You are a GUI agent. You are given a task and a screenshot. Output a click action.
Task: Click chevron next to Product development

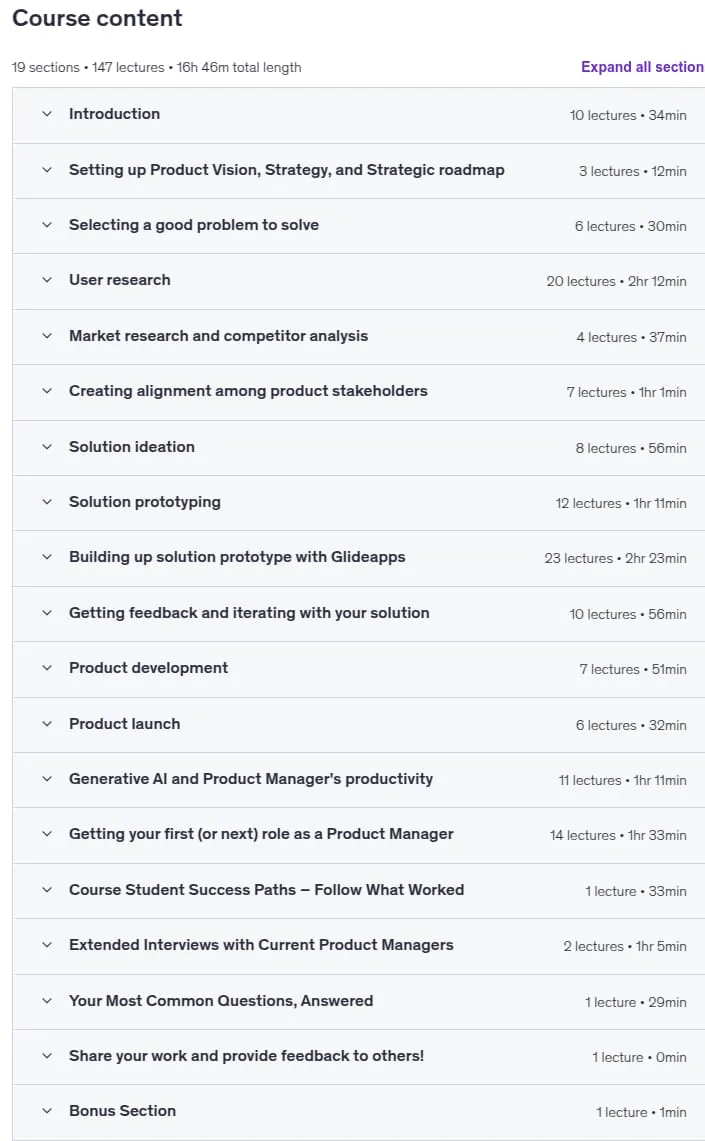[x=47, y=668]
